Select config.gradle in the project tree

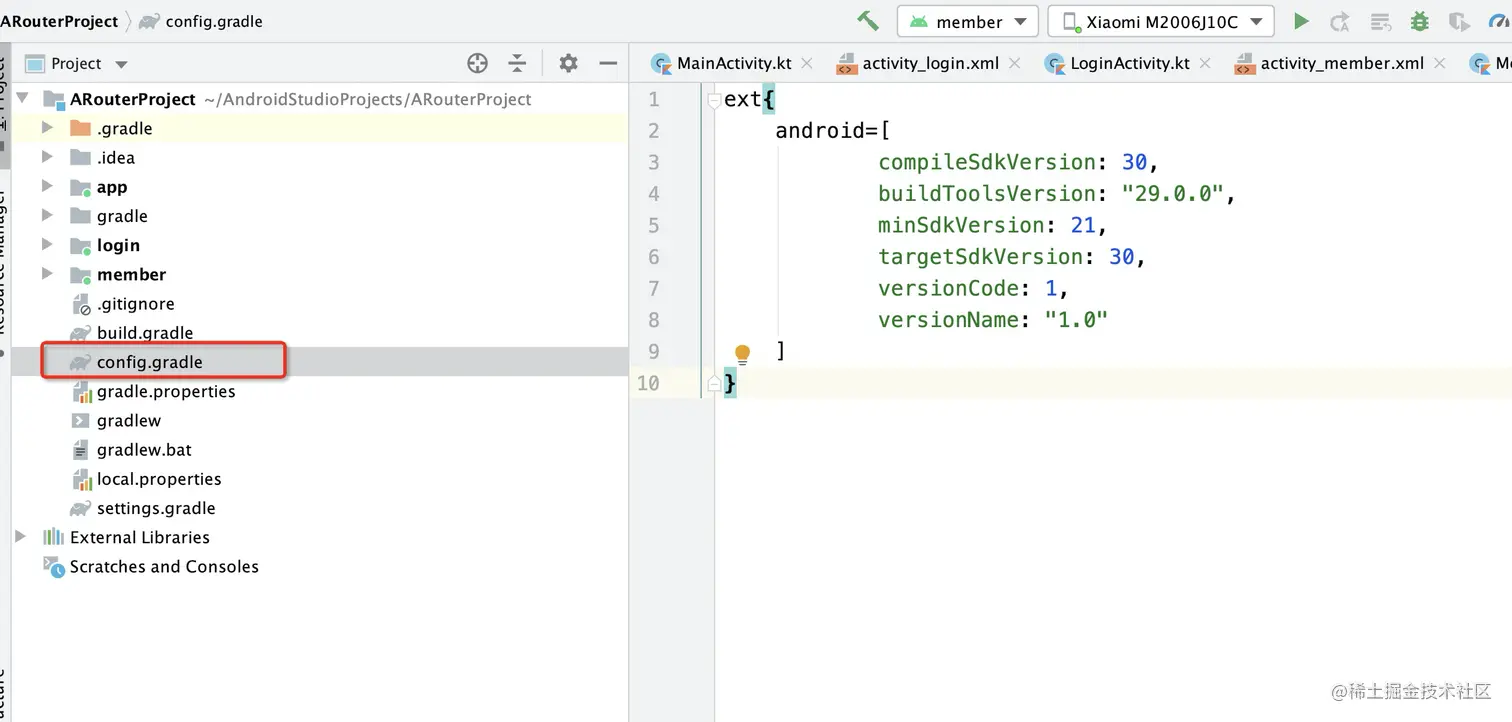point(149,362)
